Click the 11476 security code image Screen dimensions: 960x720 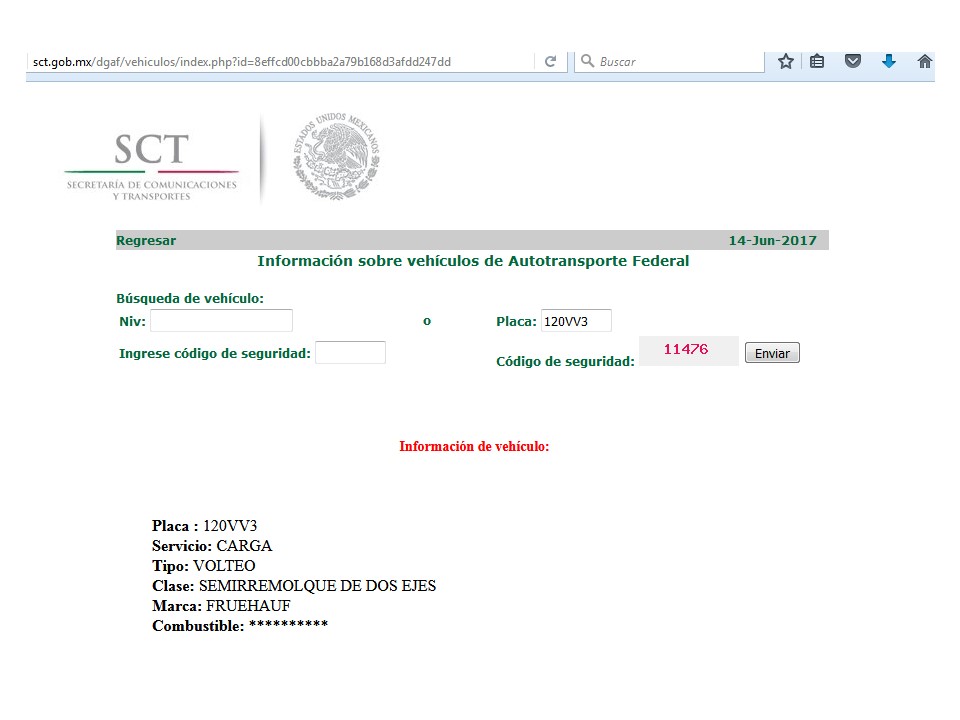click(687, 351)
